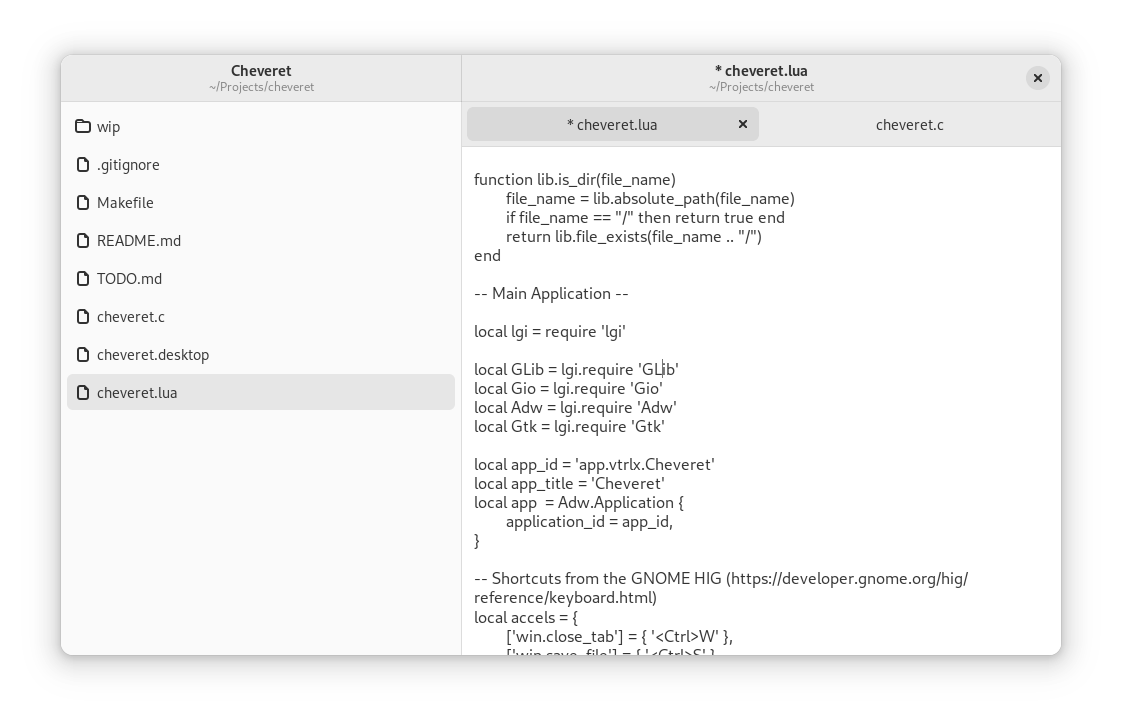
Task: Click the line 'return lib.file_exists(file_name .. "/")'
Action: point(634,237)
